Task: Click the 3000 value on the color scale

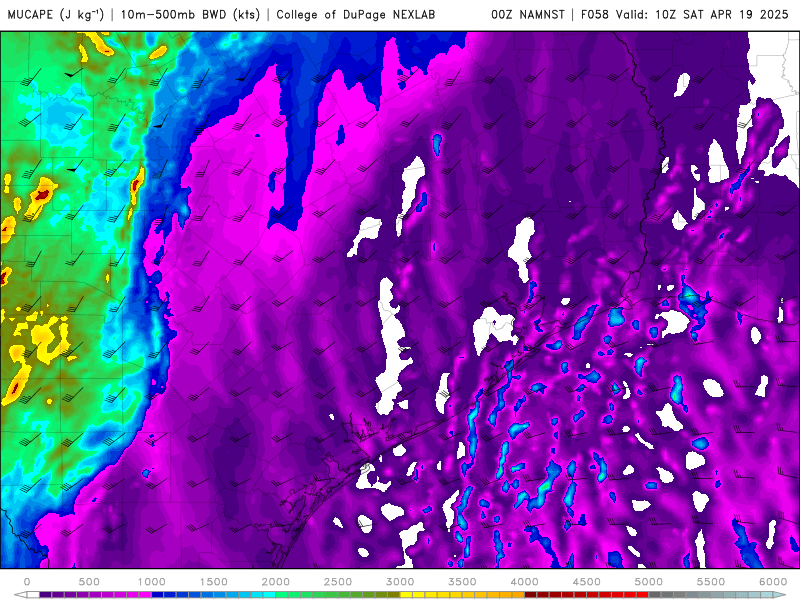Action: coord(400,582)
